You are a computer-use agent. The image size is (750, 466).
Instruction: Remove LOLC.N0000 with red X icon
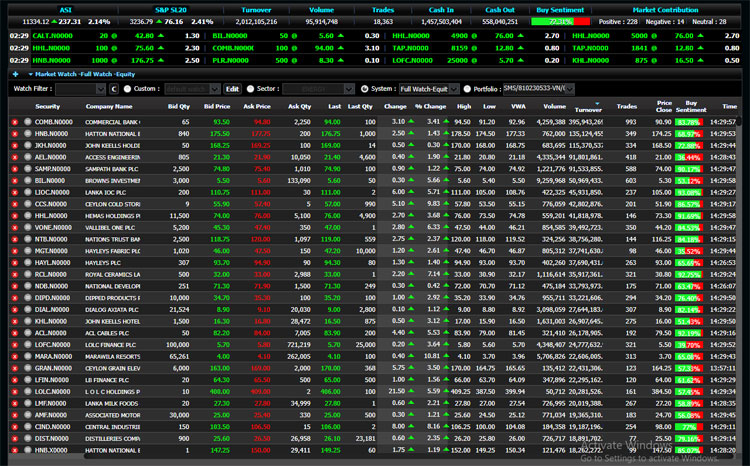(x=15, y=392)
